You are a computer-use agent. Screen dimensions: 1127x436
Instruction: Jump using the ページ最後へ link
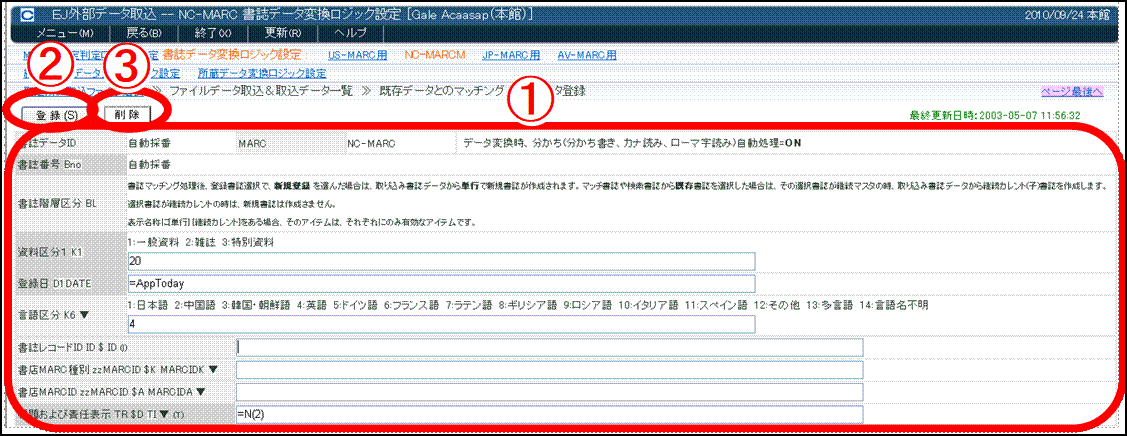click(x=1072, y=92)
